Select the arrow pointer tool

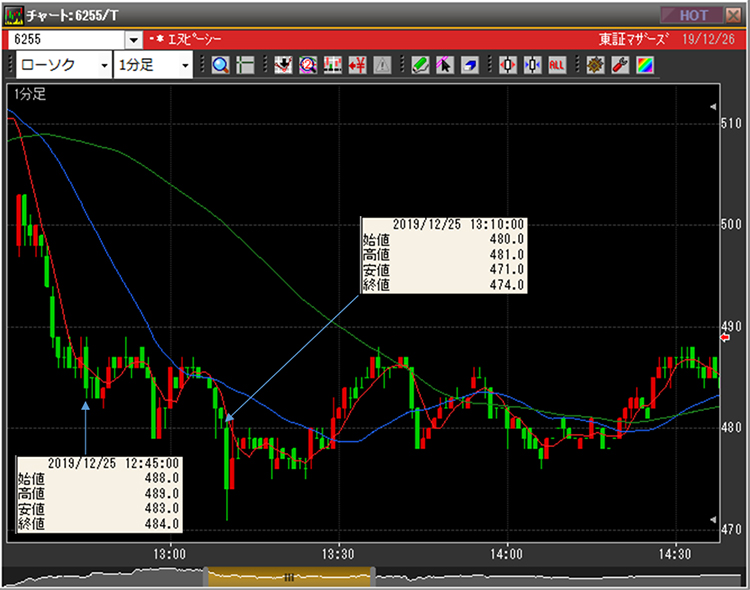(445, 65)
